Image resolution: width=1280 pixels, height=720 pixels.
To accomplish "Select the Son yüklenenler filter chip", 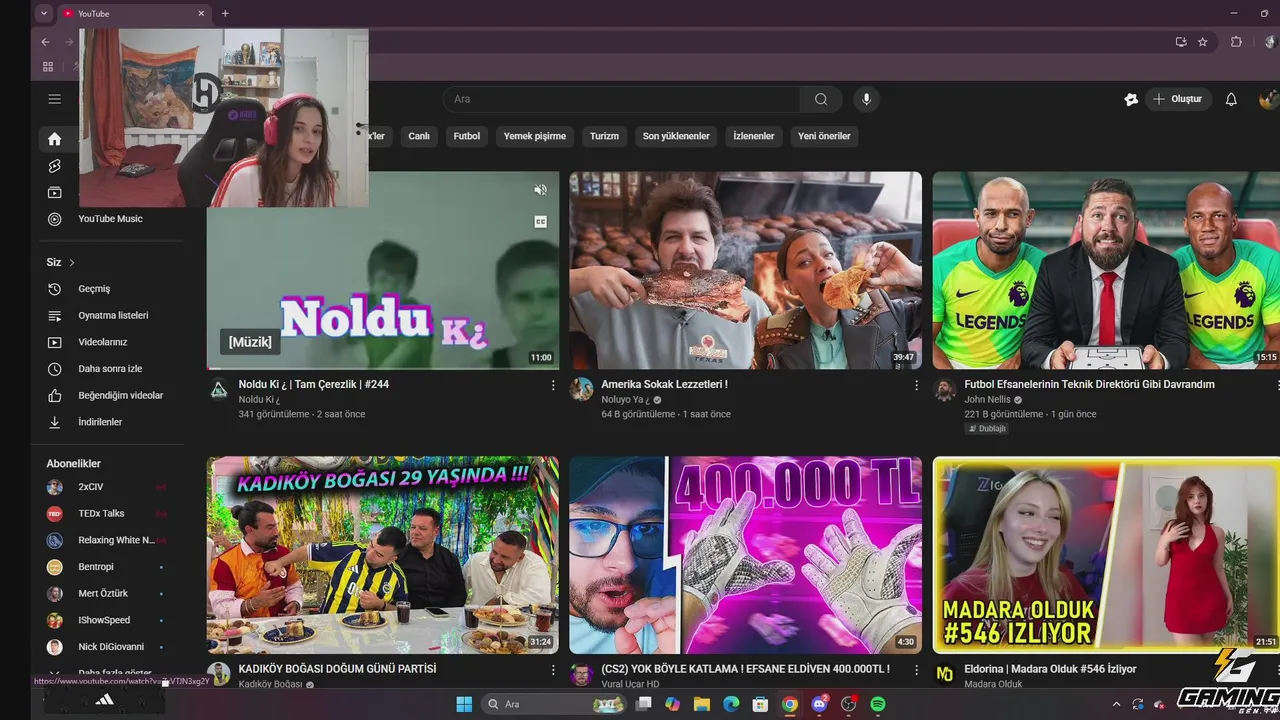I will pos(676,136).
